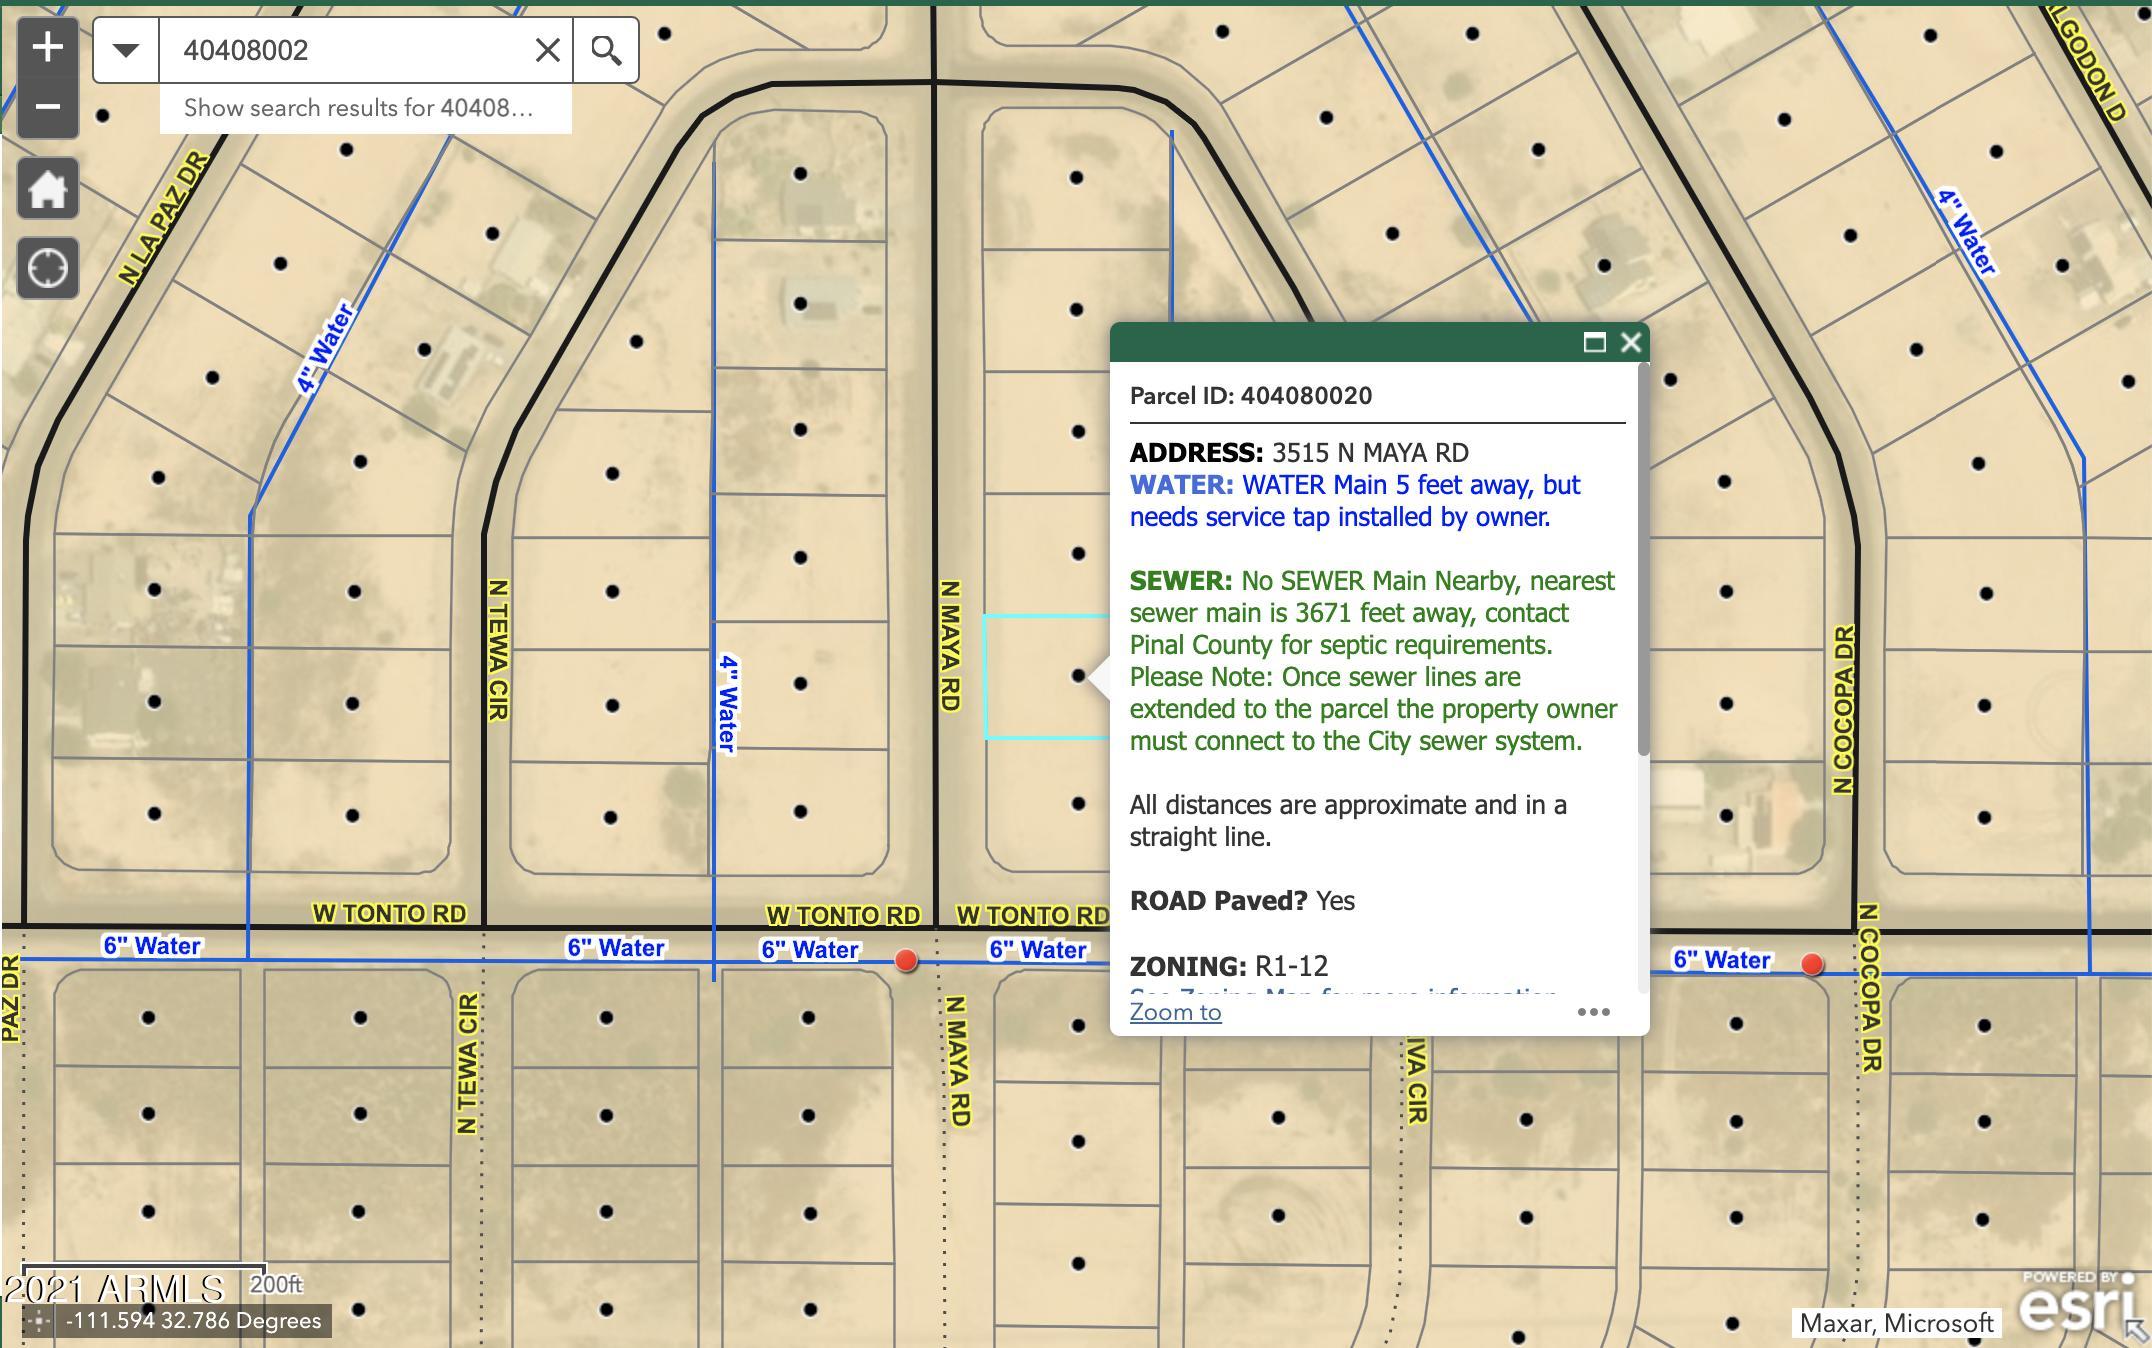Screen dimensions: 2152x1348
Task: Click the Parcel ID 404080020 heading
Action: (x=1251, y=396)
